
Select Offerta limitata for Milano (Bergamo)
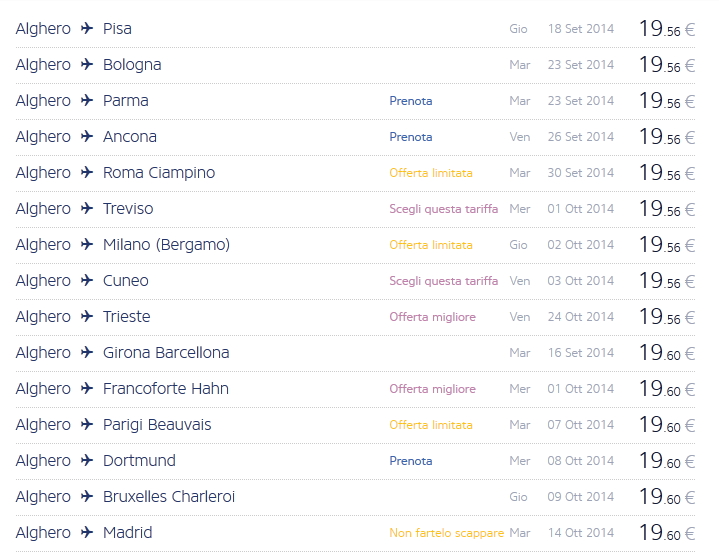431,245
